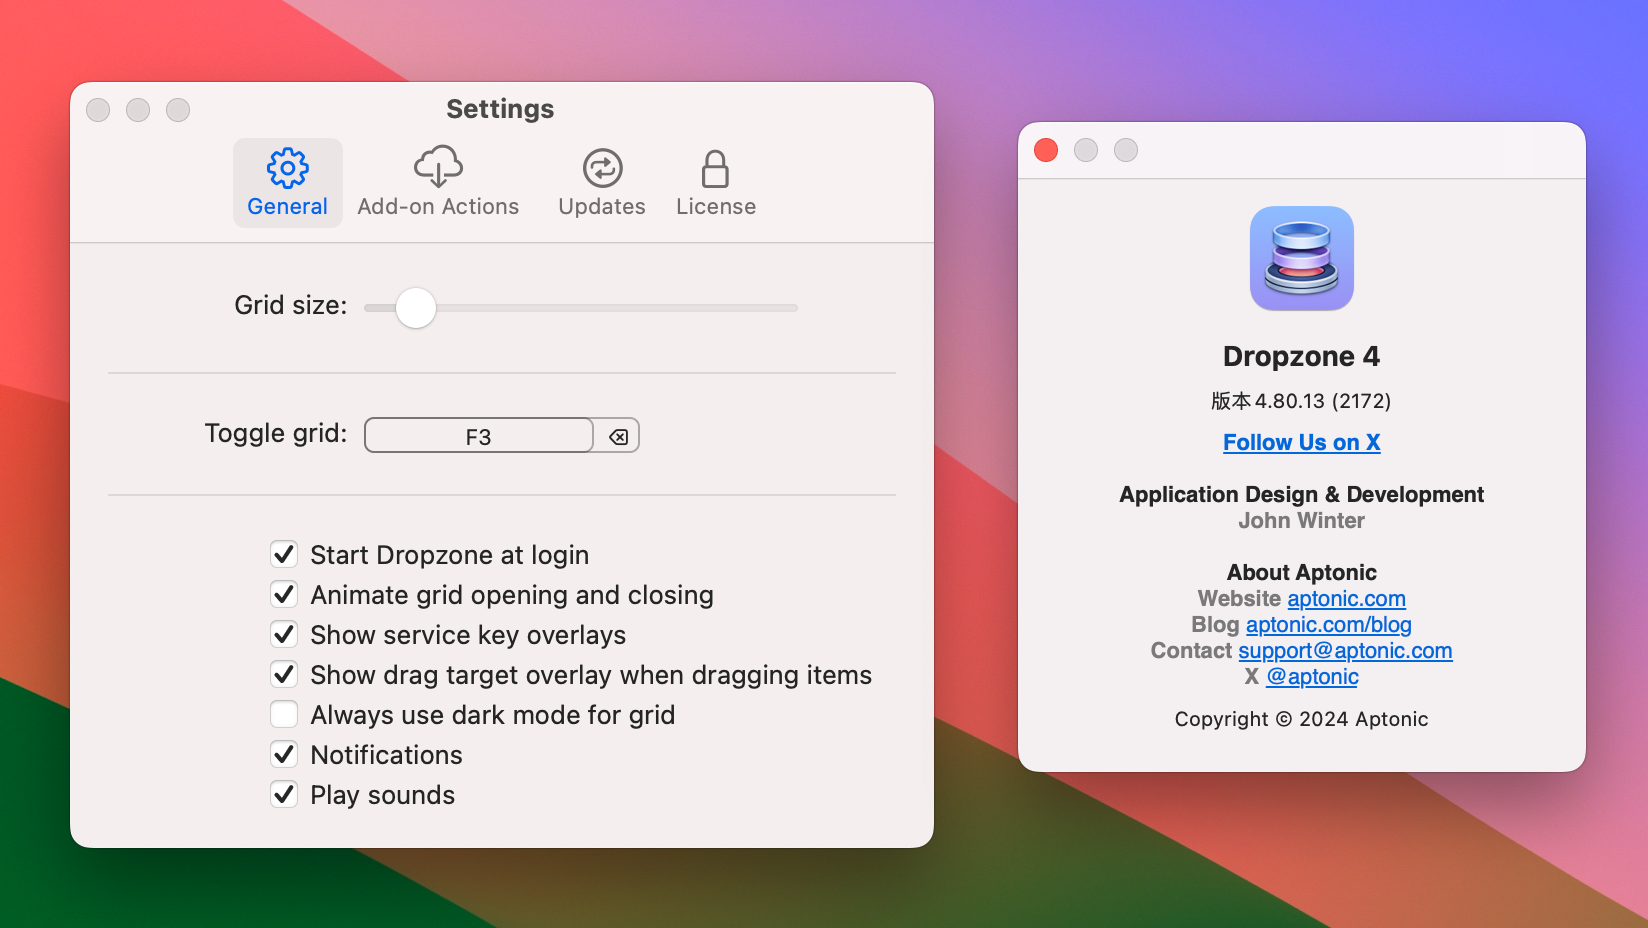Screen dimensions: 1648x928
Task: Select the General tab gear icon
Action: pyautogui.click(x=287, y=167)
